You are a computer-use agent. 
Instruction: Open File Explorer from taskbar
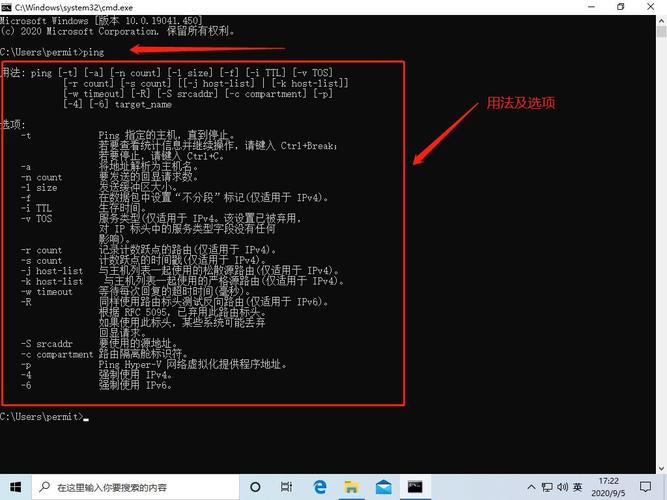(351, 487)
